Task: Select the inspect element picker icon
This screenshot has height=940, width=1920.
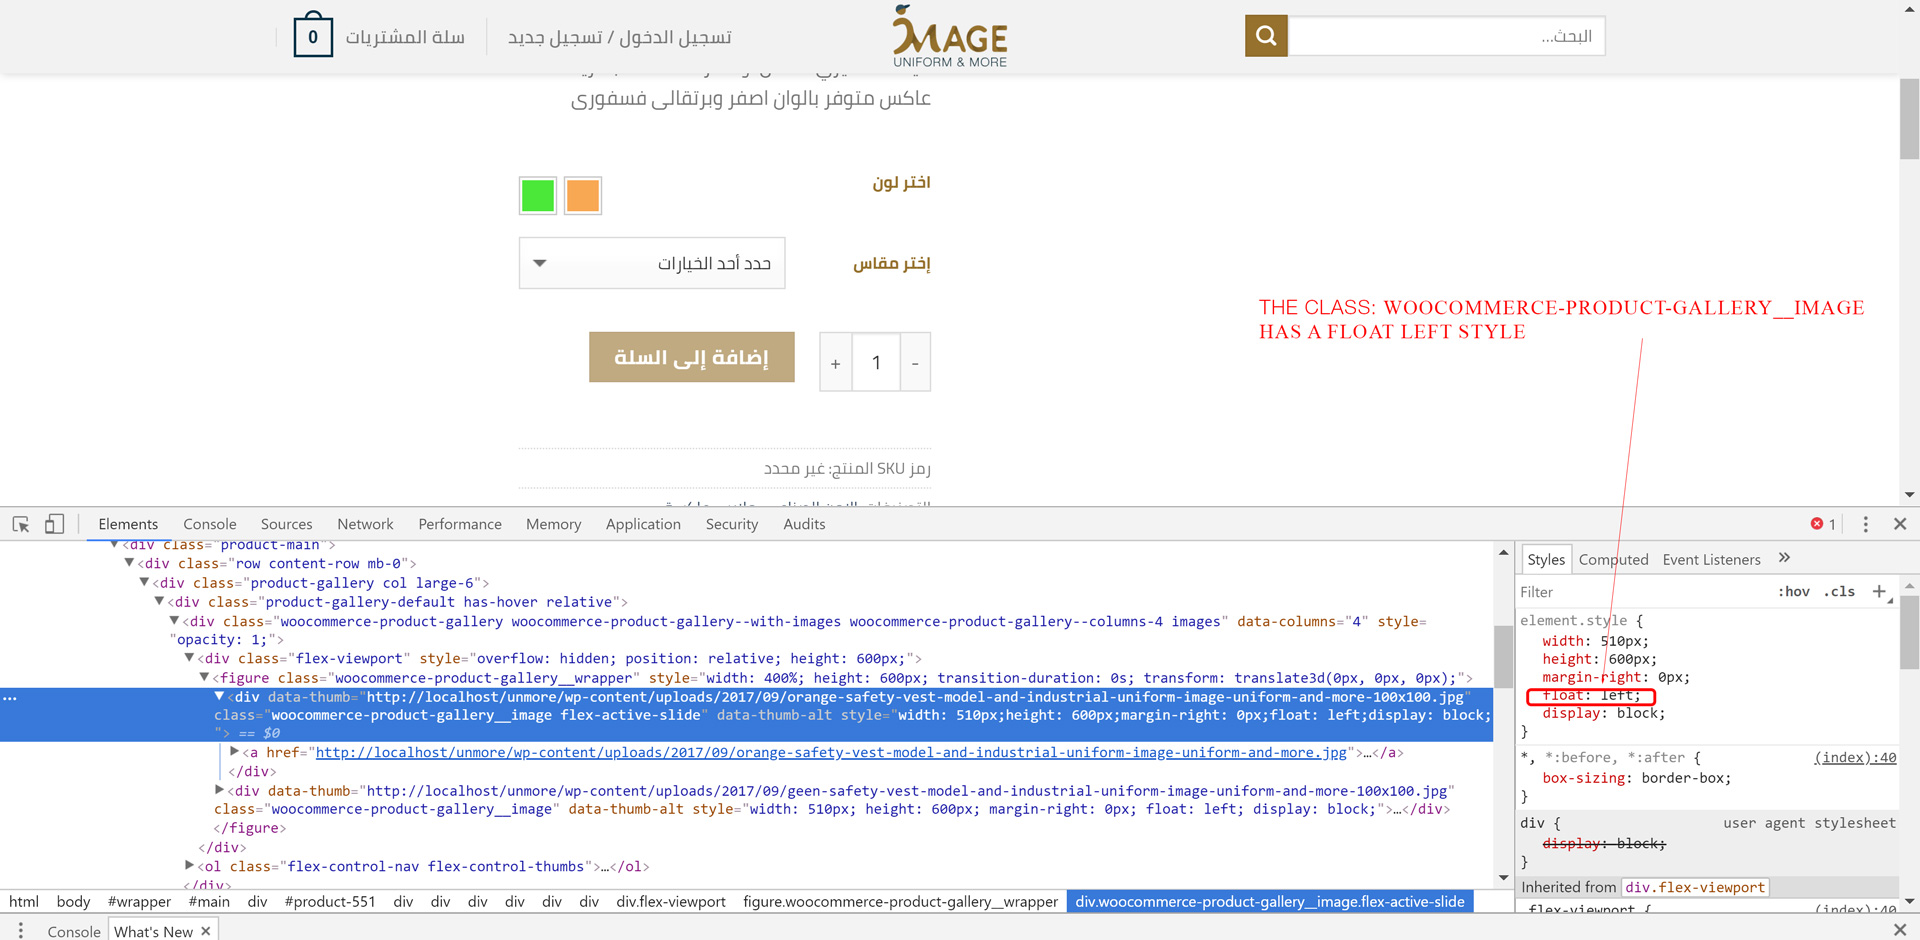Action: [x=20, y=524]
